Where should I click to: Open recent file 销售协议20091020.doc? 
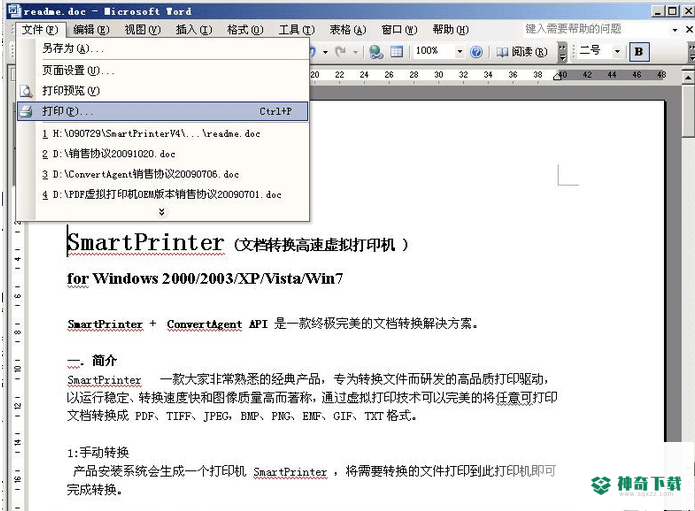click(162, 154)
